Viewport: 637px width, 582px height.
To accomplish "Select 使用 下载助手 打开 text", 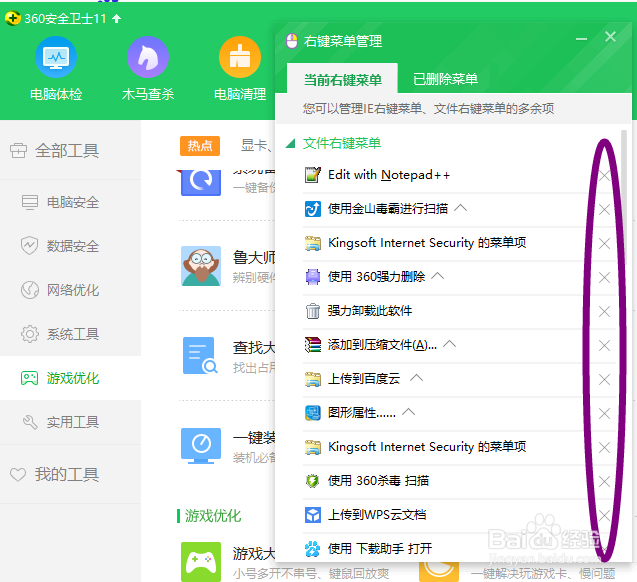I will (380, 549).
